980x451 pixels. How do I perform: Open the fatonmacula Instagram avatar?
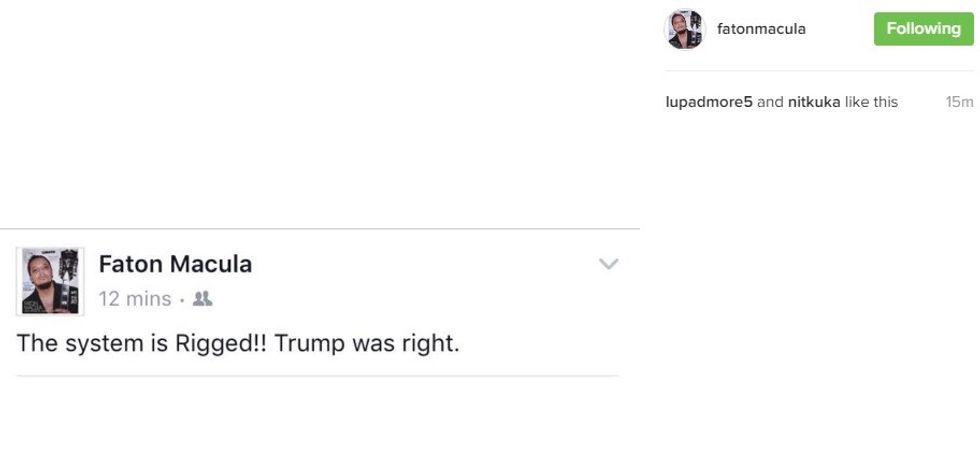click(685, 29)
